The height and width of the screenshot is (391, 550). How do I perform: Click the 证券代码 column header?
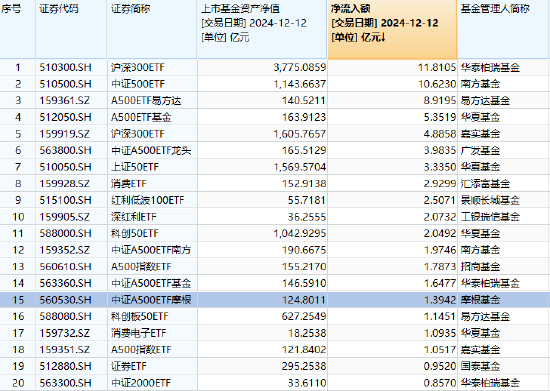click(x=71, y=29)
